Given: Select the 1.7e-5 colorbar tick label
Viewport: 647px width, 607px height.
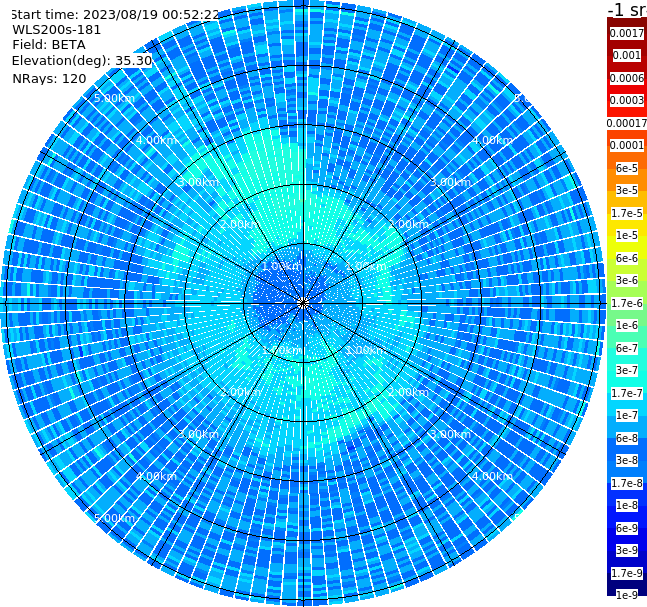Looking at the screenshot, I should (627, 213).
